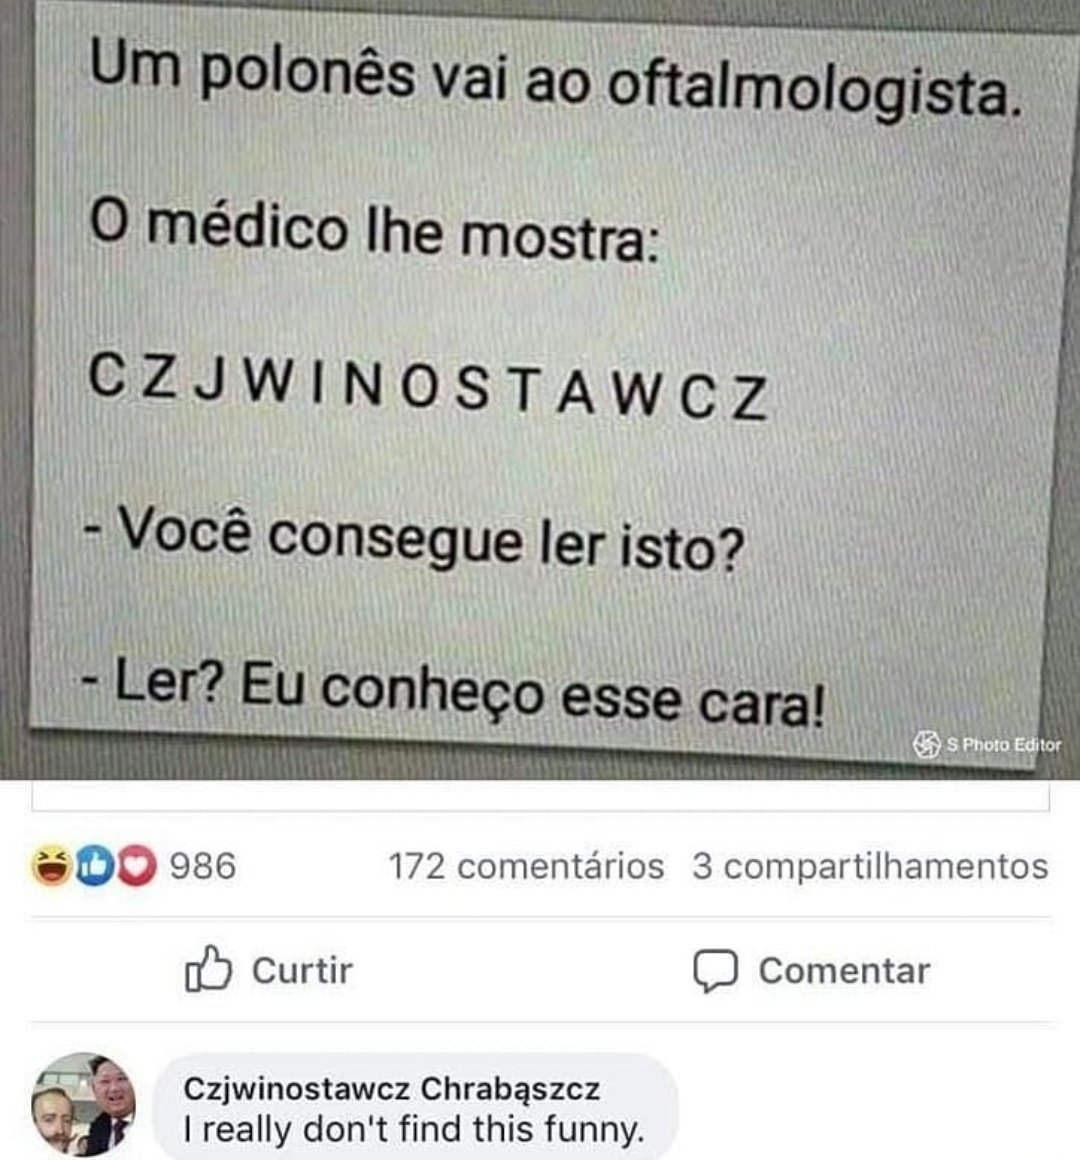1080x1160 pixels.
Task: Open the 172 comentários list
Action: [x=526, y=866]
